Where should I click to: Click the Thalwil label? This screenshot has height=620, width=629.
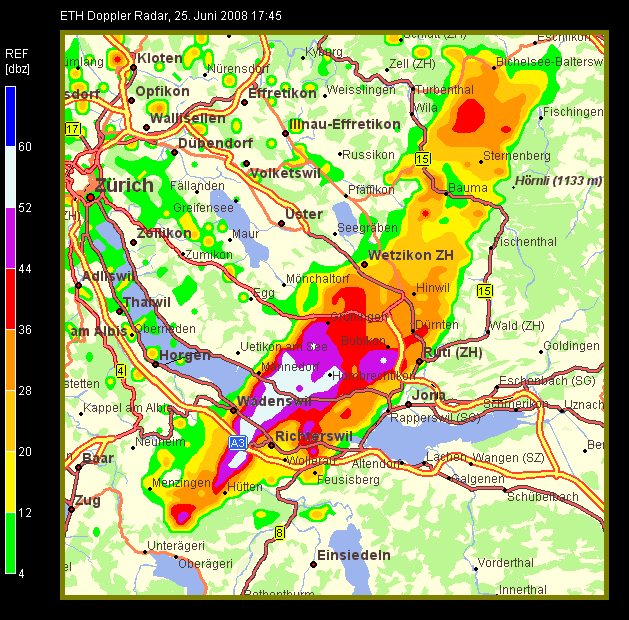(147, 302)
